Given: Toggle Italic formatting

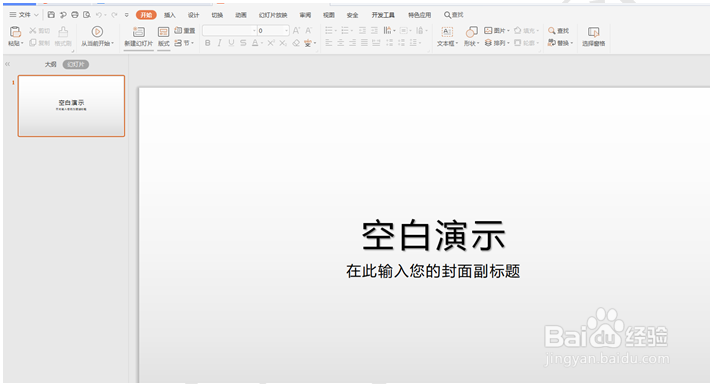Looking at the screenshot, I should pos(219,43).
